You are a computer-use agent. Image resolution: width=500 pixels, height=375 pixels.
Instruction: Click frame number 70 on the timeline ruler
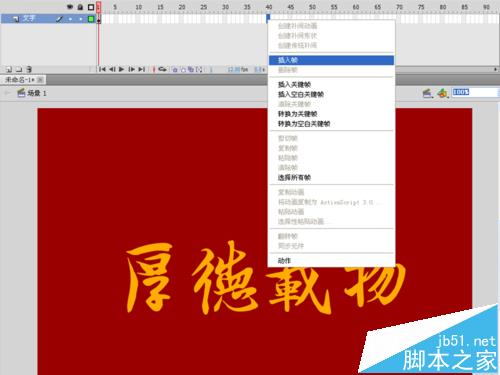pyautogui.click(x=399, y=7)
